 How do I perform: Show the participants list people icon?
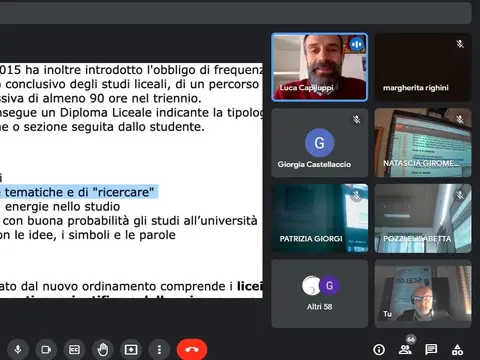tap(405, 349)
